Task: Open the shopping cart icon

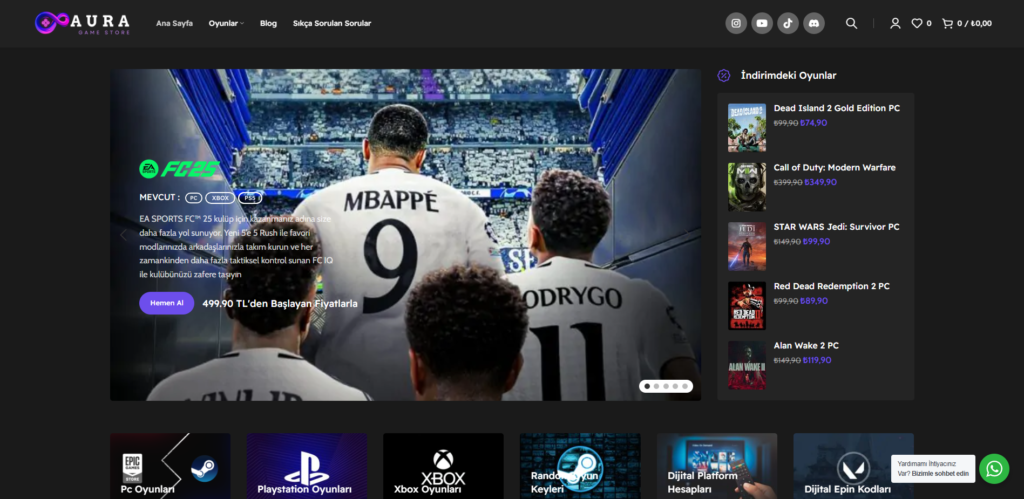Action: pos(947,23)
